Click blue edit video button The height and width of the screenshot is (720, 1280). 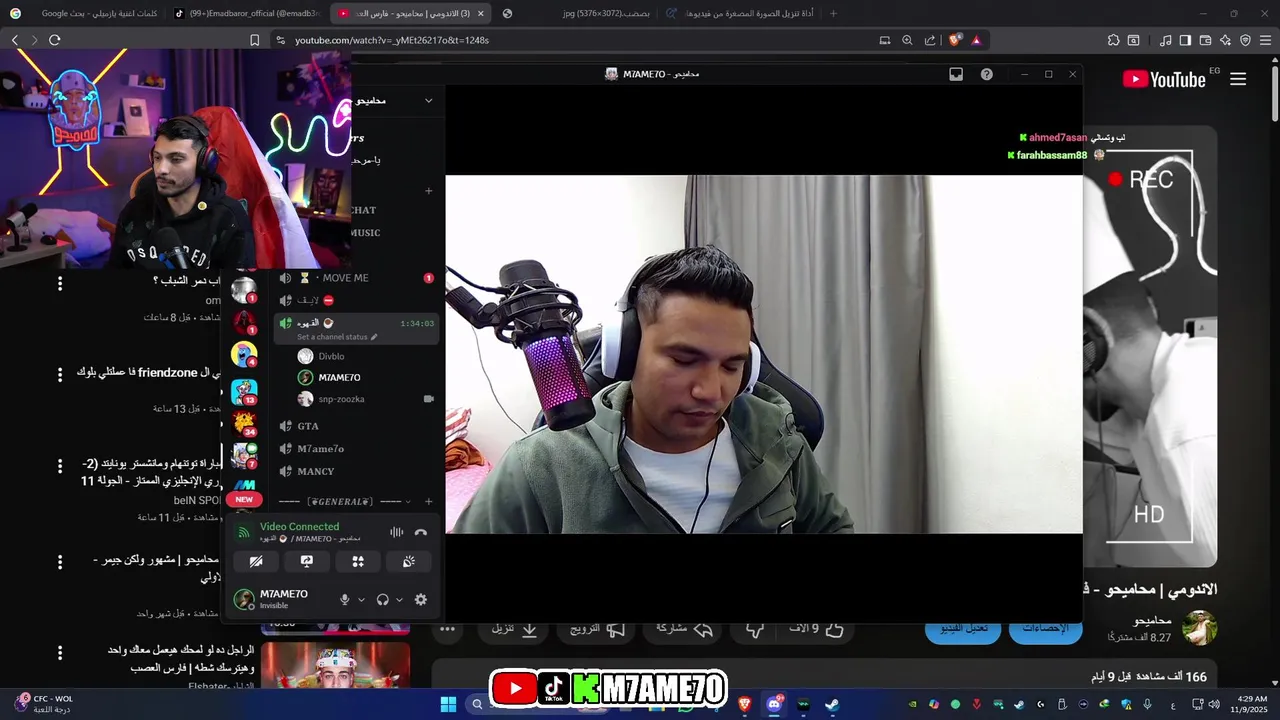point(963,629)
